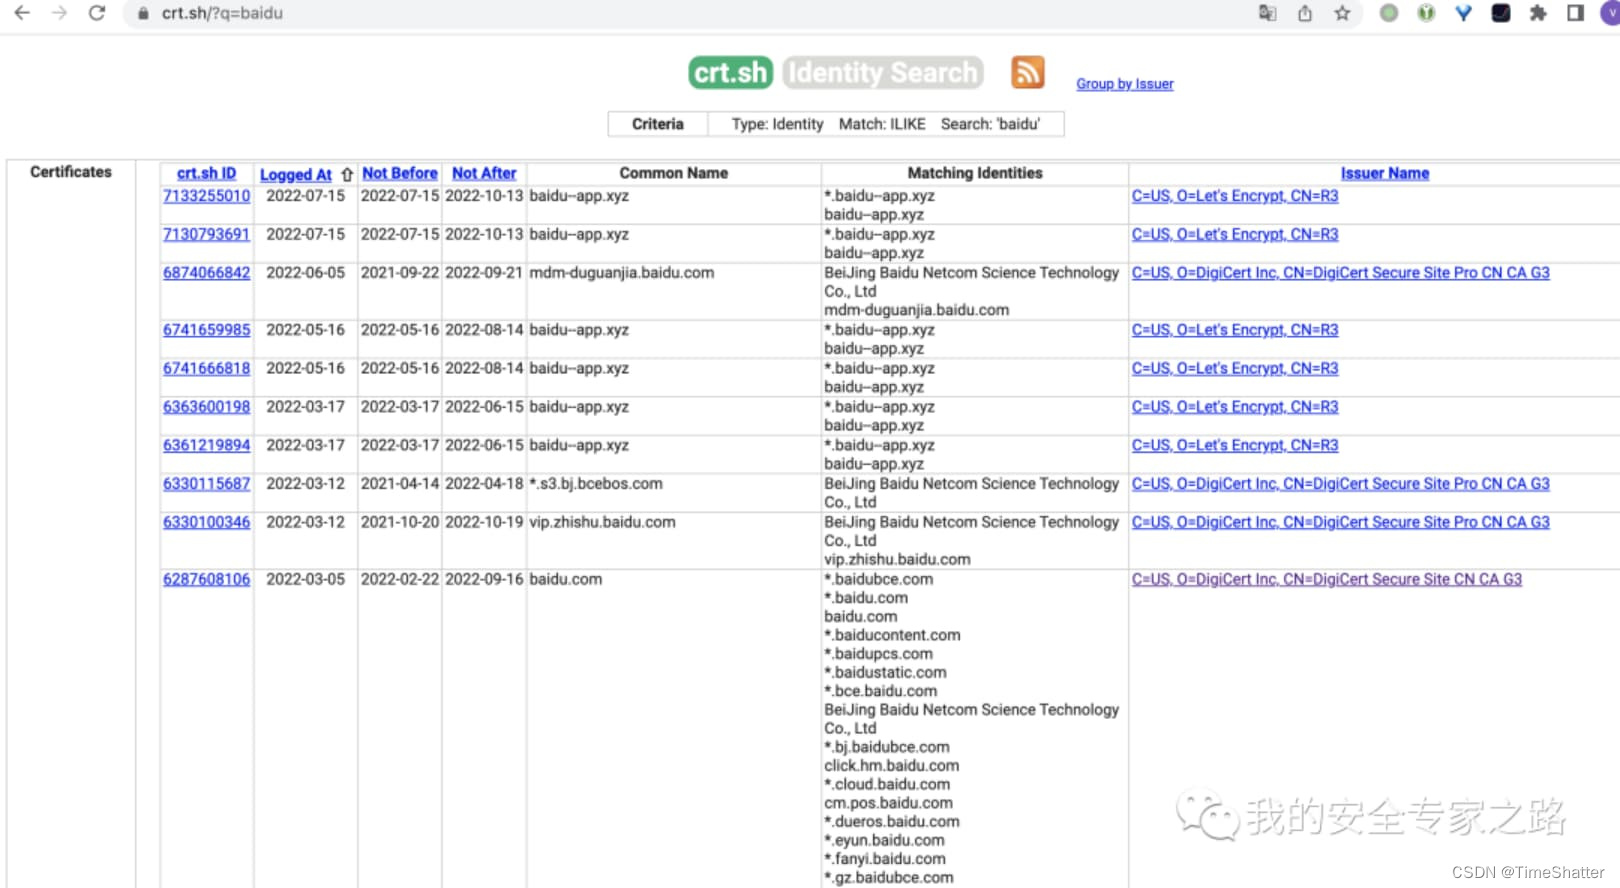Sort table by crt.sh ID column
Image resolution: width=1620 pixels, height=888 pixels.
click(206, 173)
